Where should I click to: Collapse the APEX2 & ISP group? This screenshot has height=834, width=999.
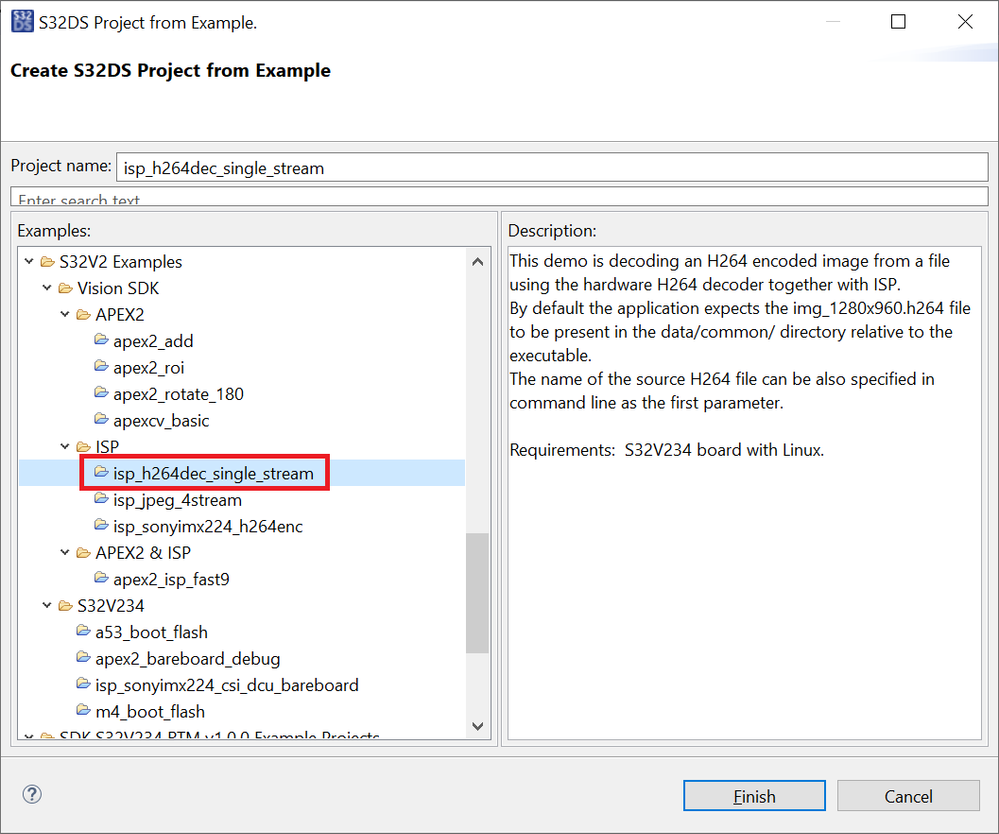(x=64, y=552)
